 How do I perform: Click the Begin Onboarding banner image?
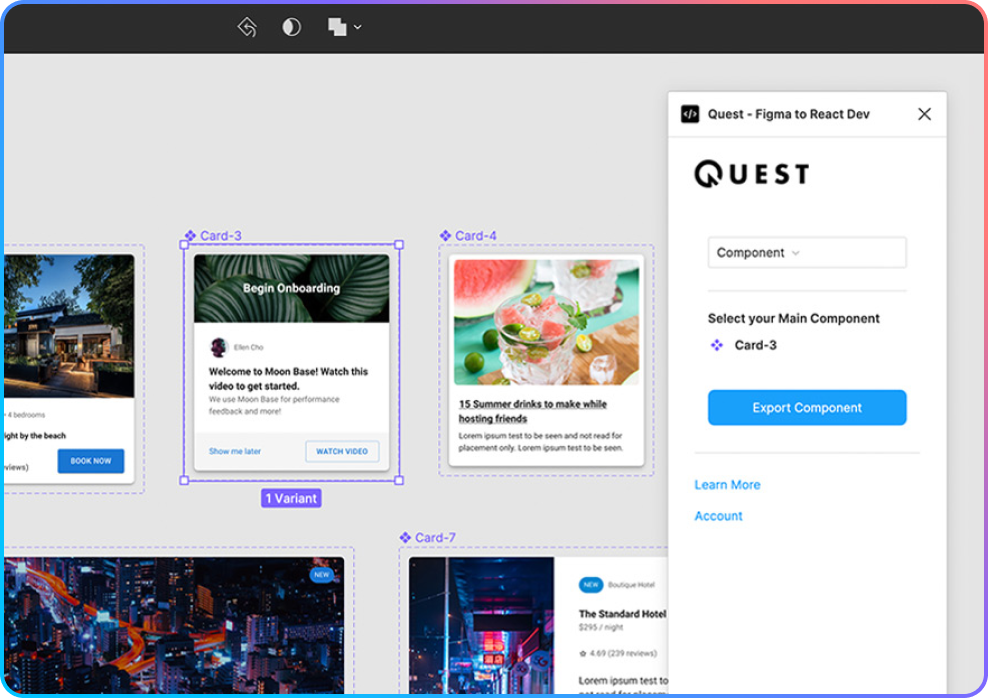[291, 289]
